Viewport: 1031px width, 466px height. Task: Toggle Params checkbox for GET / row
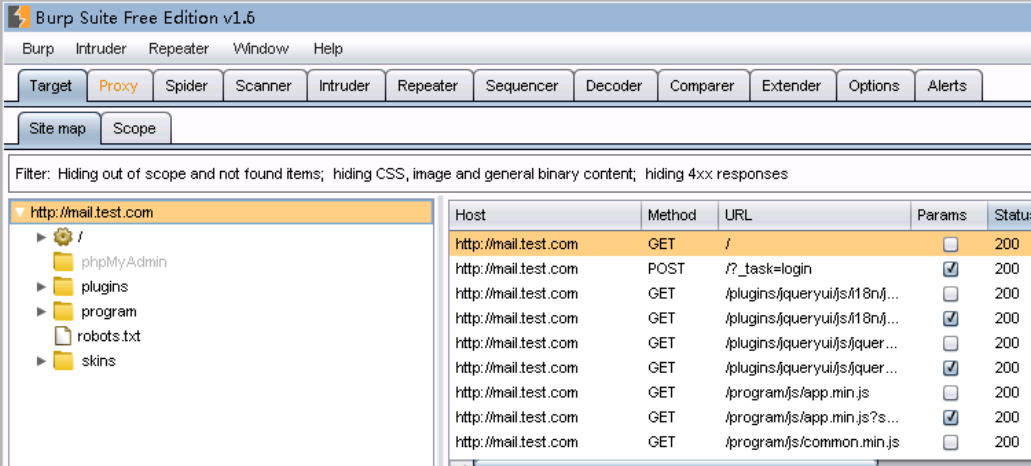(x=950, y=245)
